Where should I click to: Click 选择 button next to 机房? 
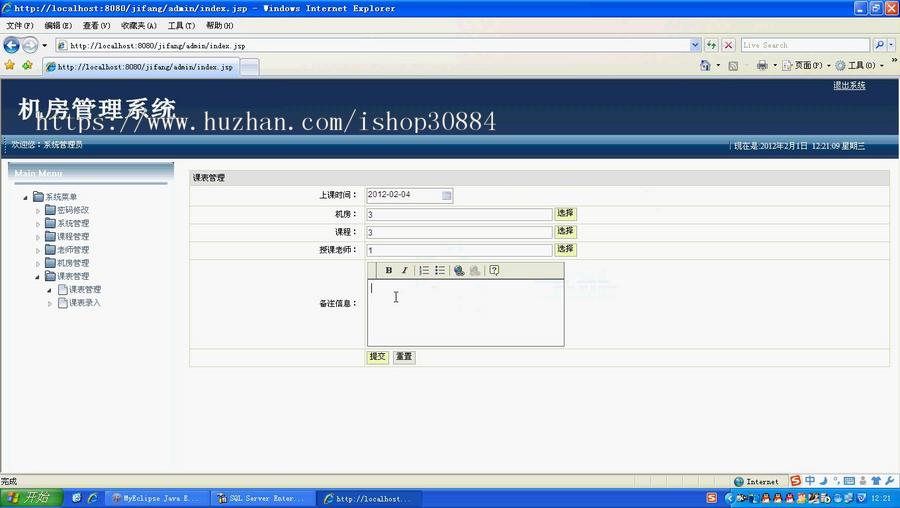565,214
